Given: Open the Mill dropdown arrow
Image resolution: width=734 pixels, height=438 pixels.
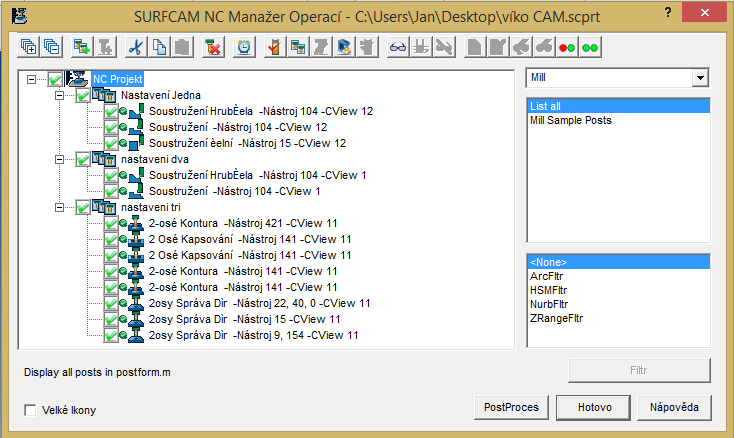Looking at the screenshot, I should 700,78.
